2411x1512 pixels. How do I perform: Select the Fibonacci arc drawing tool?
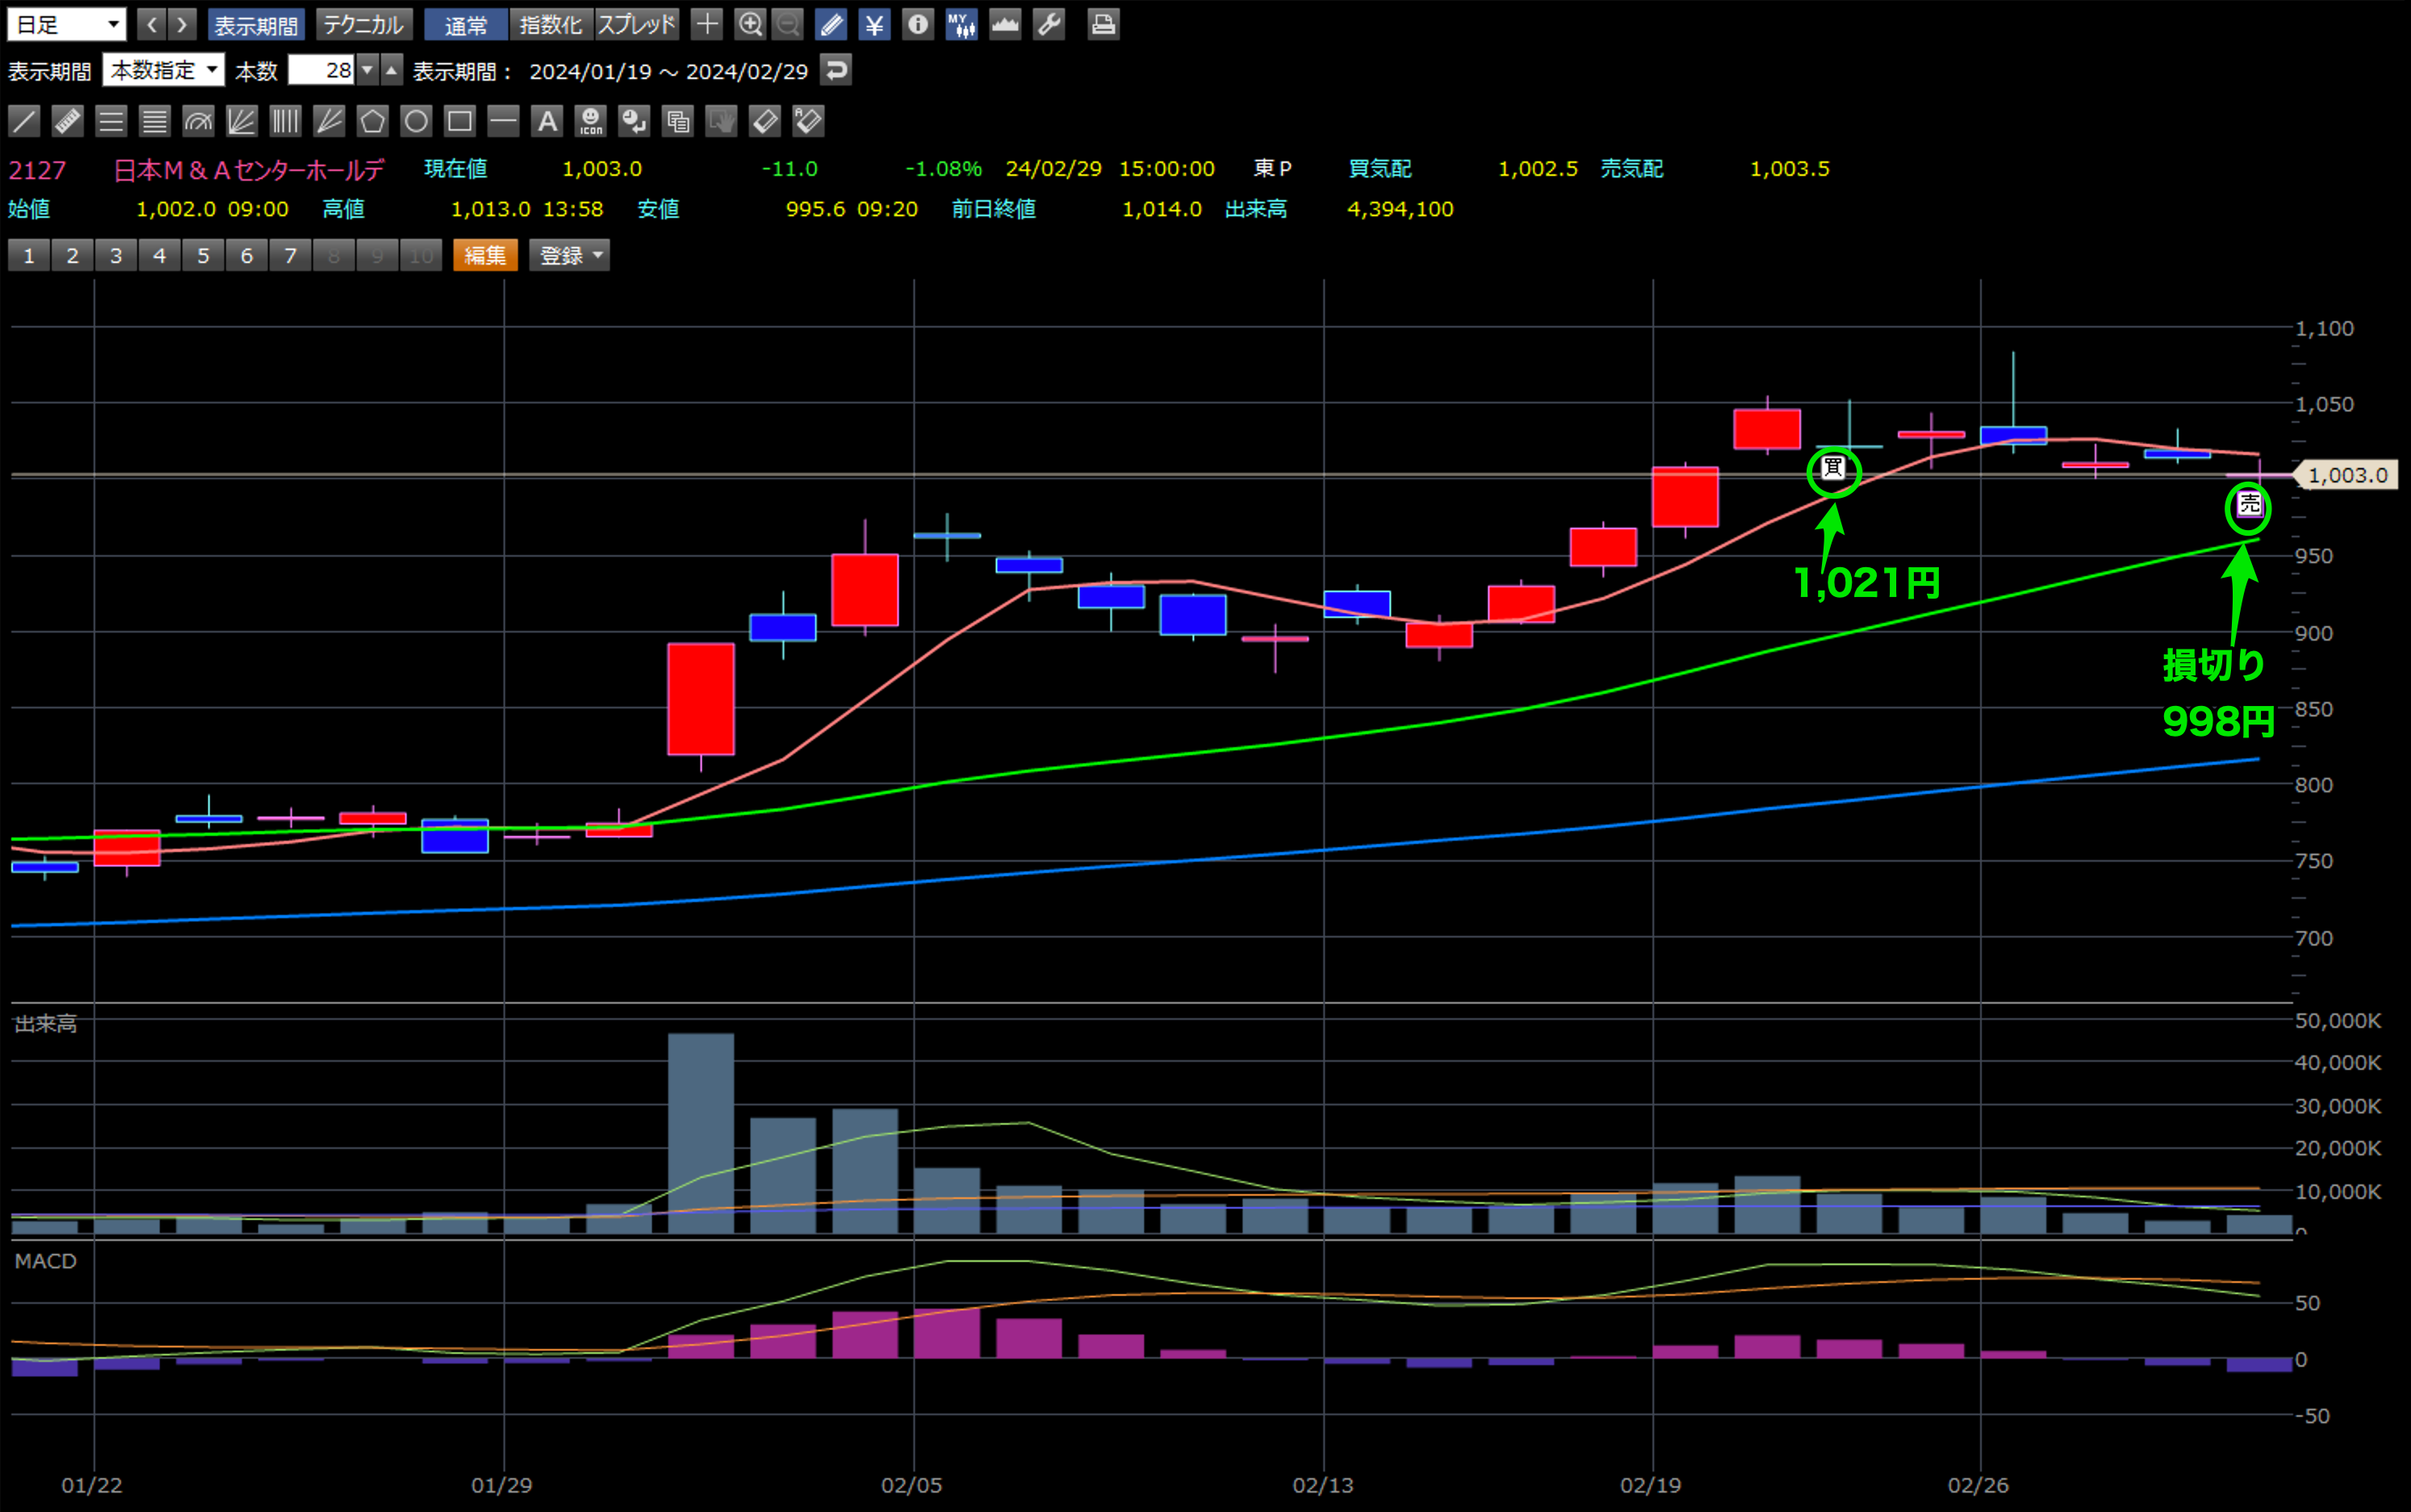point(198,122)
